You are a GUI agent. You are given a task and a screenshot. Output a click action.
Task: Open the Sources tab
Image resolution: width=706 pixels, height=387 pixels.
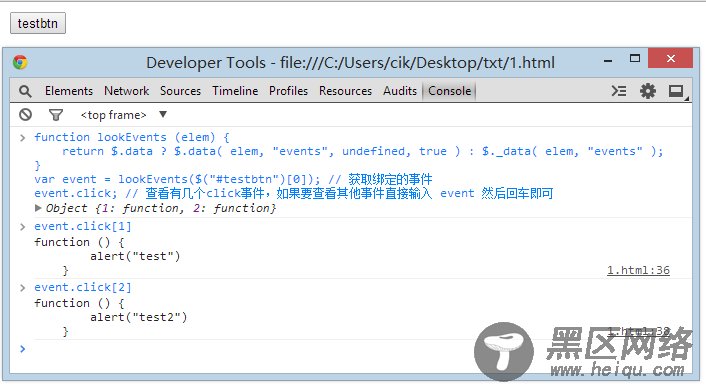(x=181, y=91)
